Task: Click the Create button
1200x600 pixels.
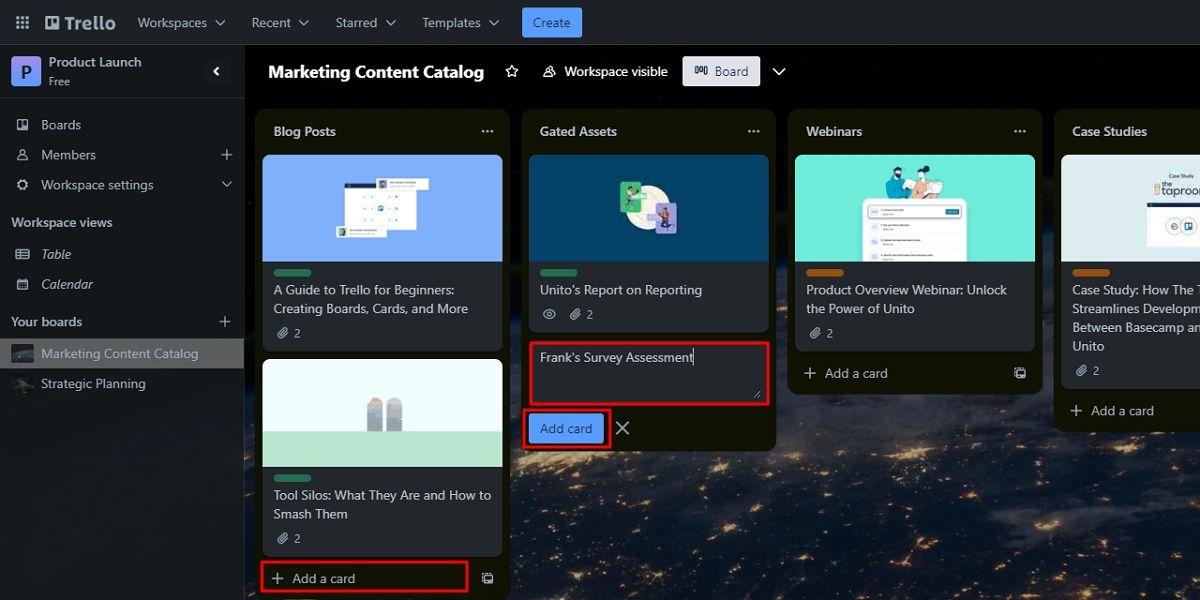Action: pos(551,22)
